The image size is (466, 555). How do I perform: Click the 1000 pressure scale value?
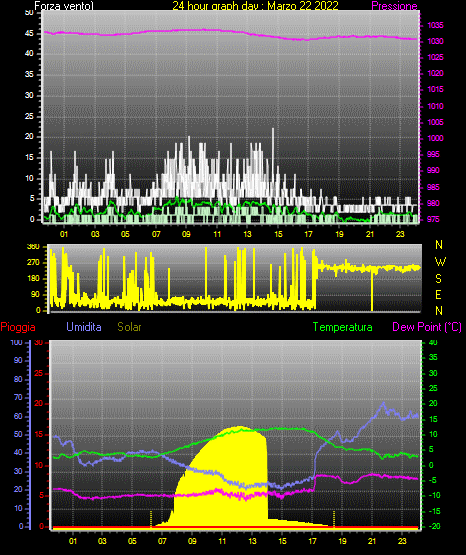[x=435, y=138]
